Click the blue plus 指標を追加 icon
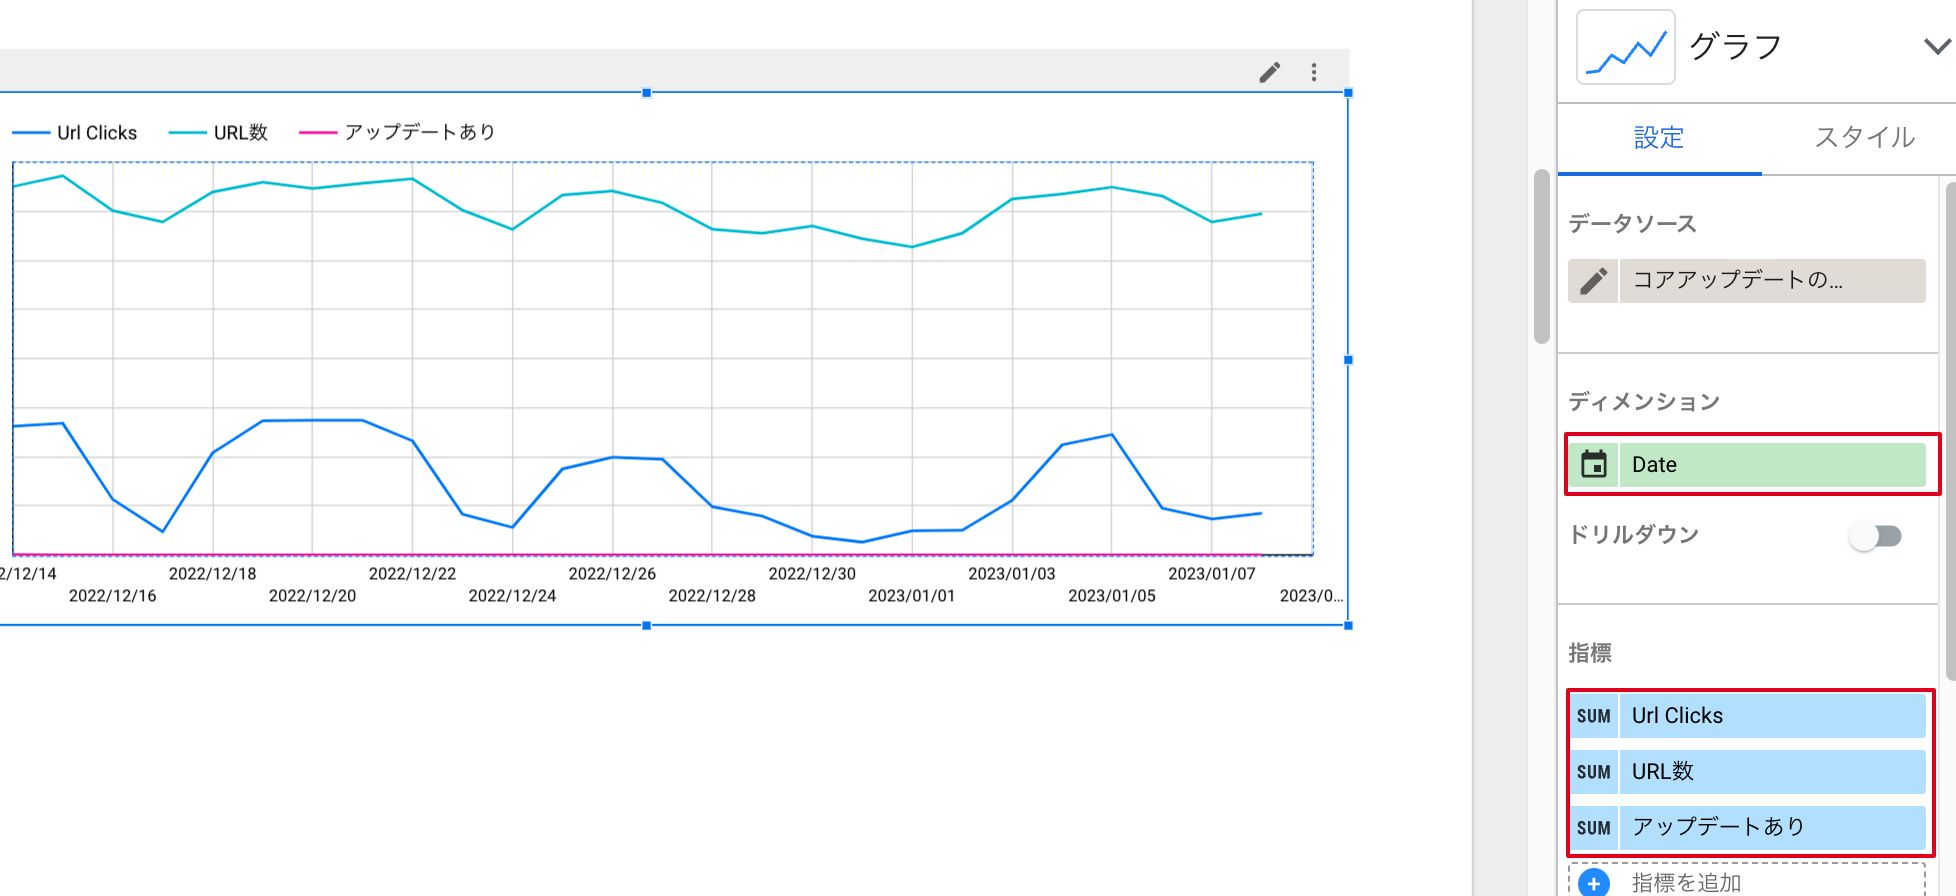1956x896 pixels. pos(1594,883)
